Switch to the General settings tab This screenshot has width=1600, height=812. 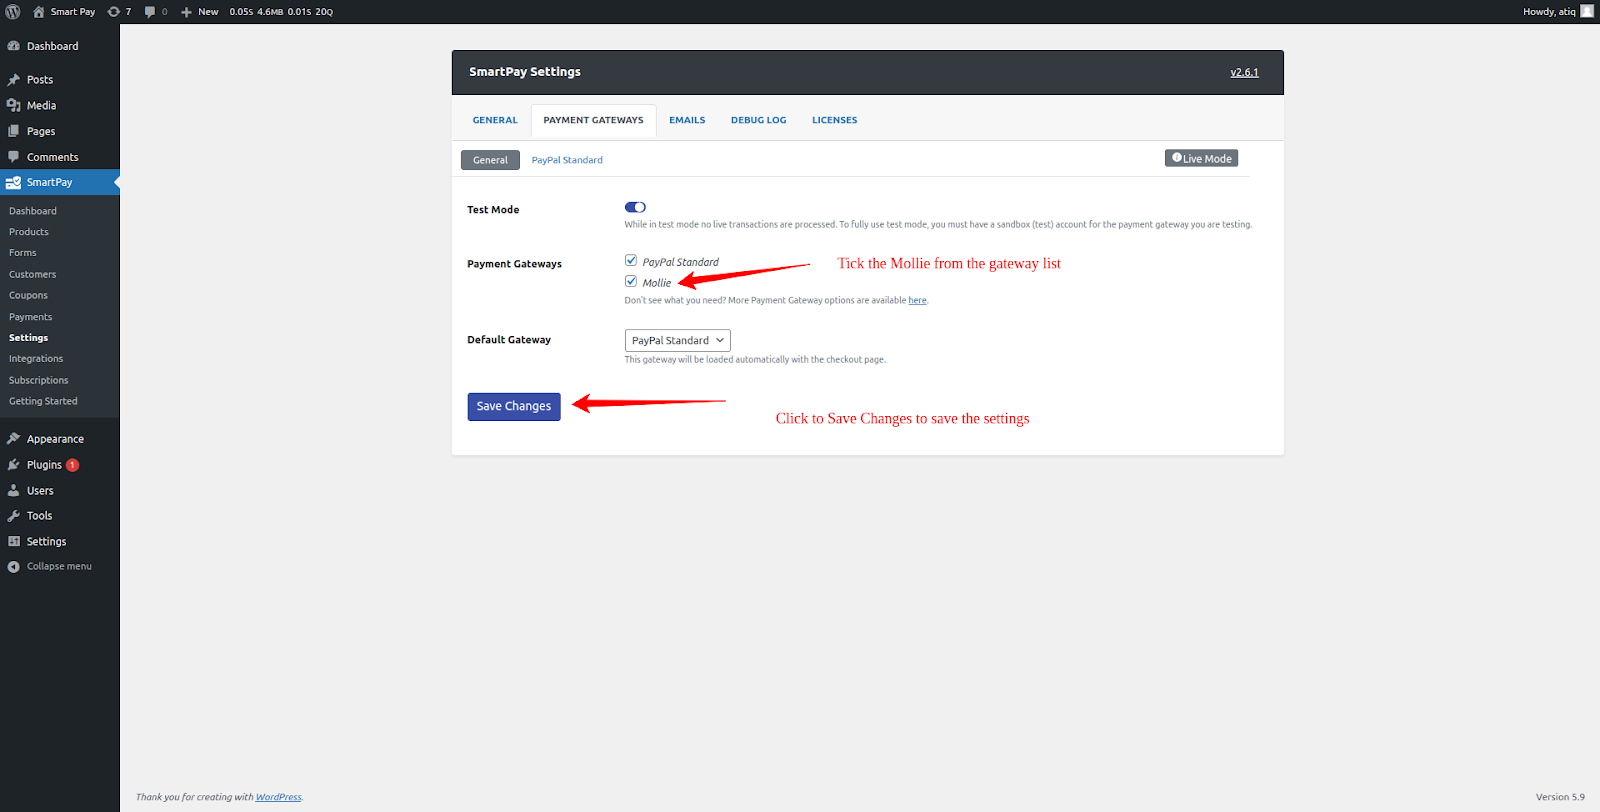coord(495,120)
